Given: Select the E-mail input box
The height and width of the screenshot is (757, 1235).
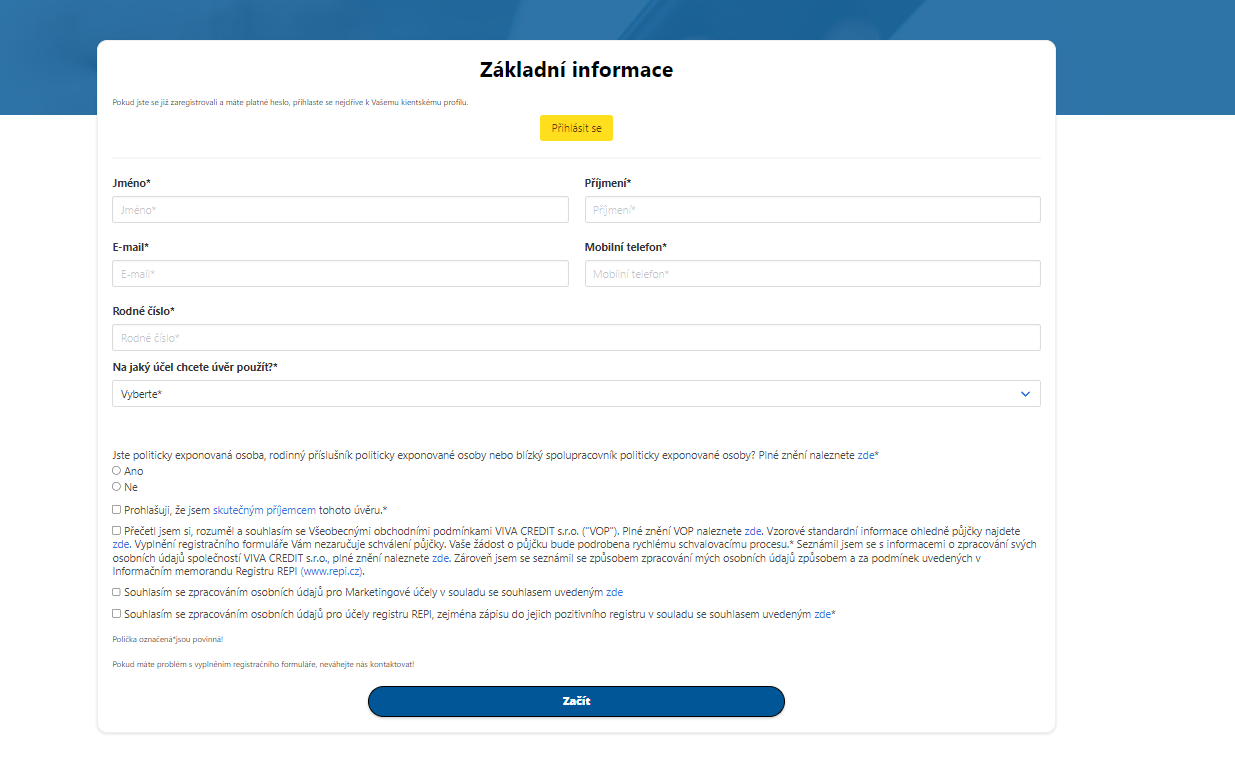Looking at the screenshot, I should pyautogui.click(x=340, y=274).
